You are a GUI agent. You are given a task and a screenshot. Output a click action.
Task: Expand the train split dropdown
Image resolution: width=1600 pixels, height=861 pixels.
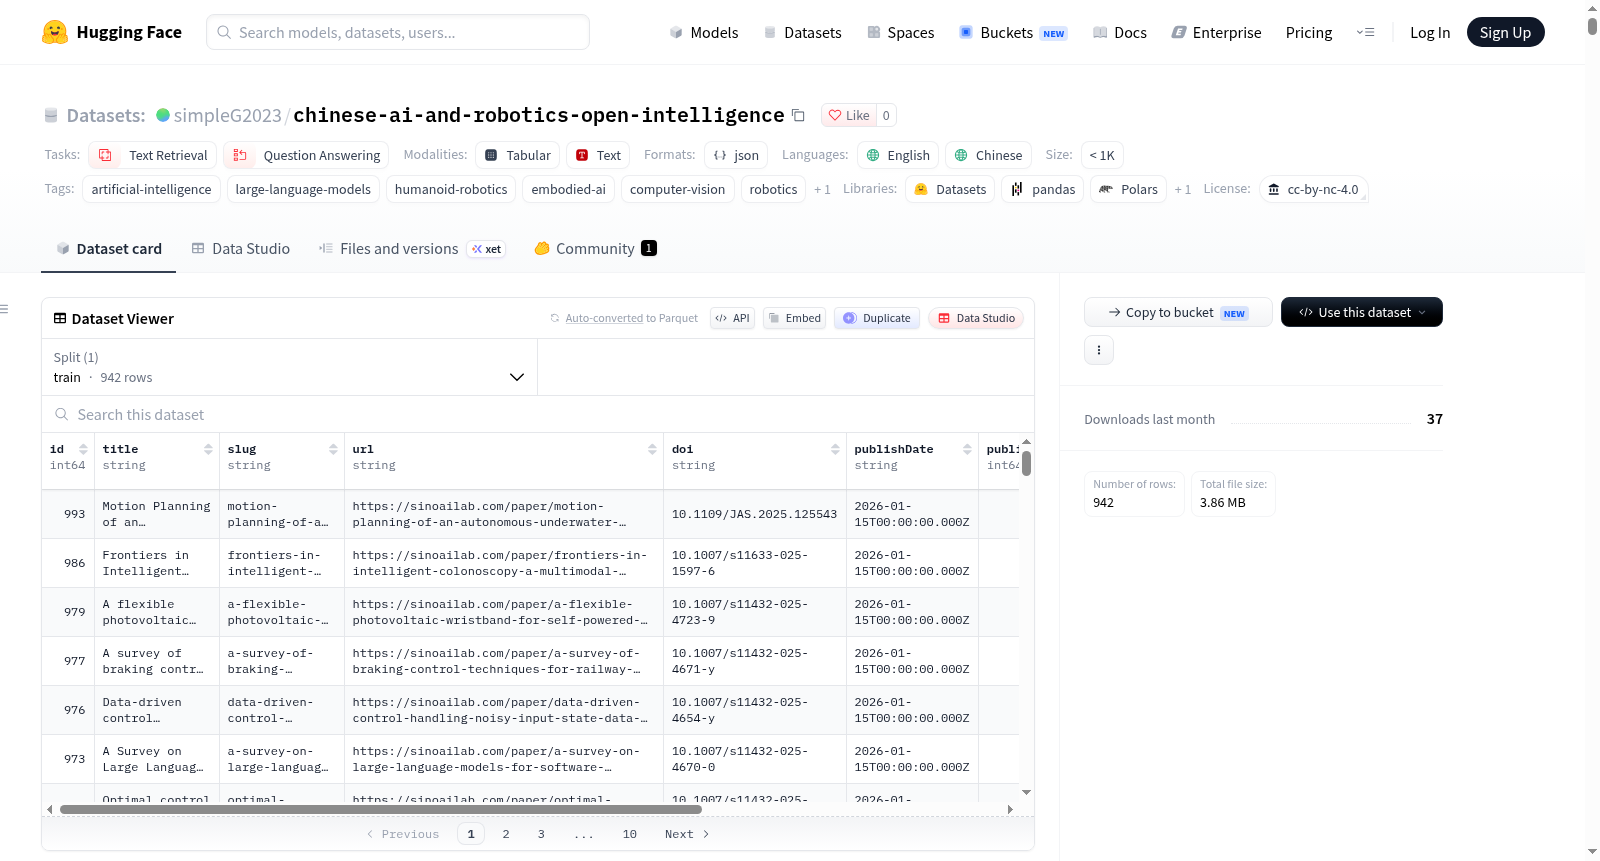290,367
